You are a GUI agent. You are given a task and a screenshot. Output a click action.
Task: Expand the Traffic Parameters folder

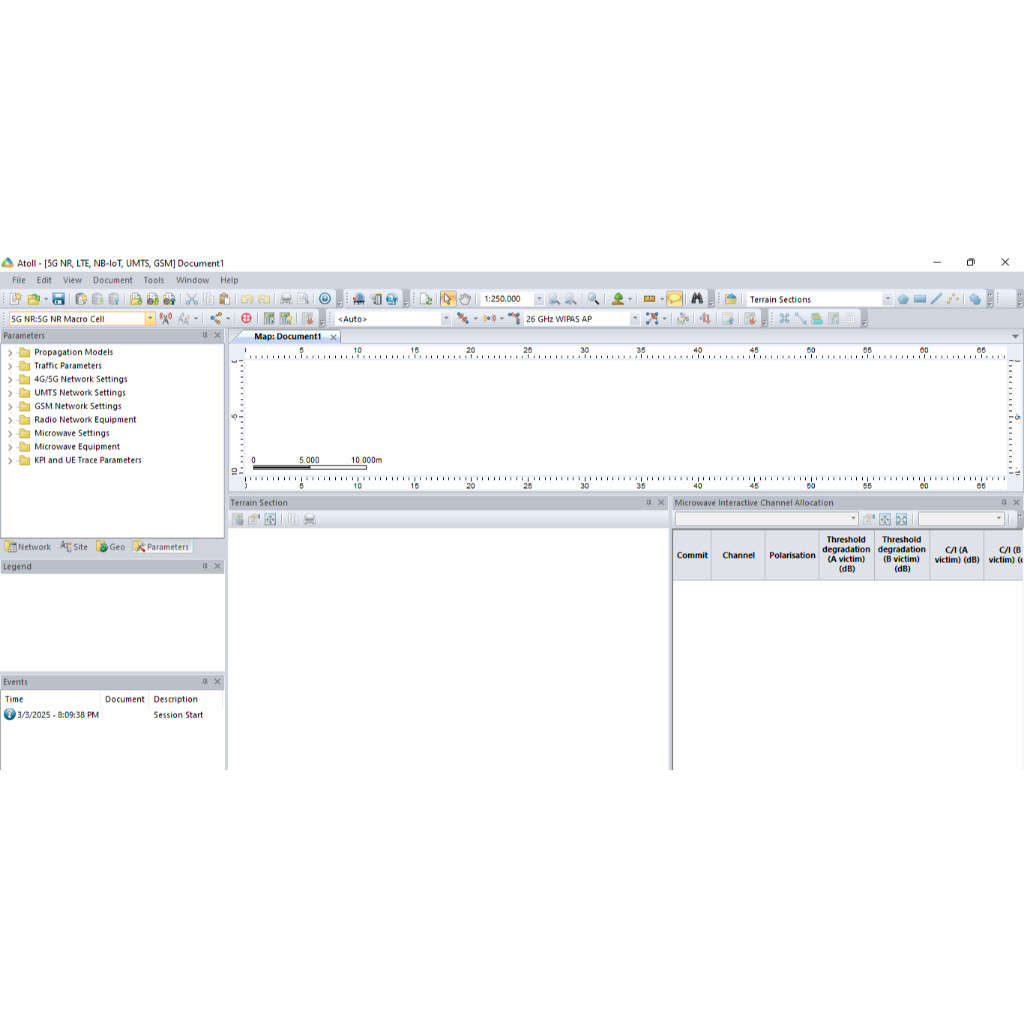10,366
